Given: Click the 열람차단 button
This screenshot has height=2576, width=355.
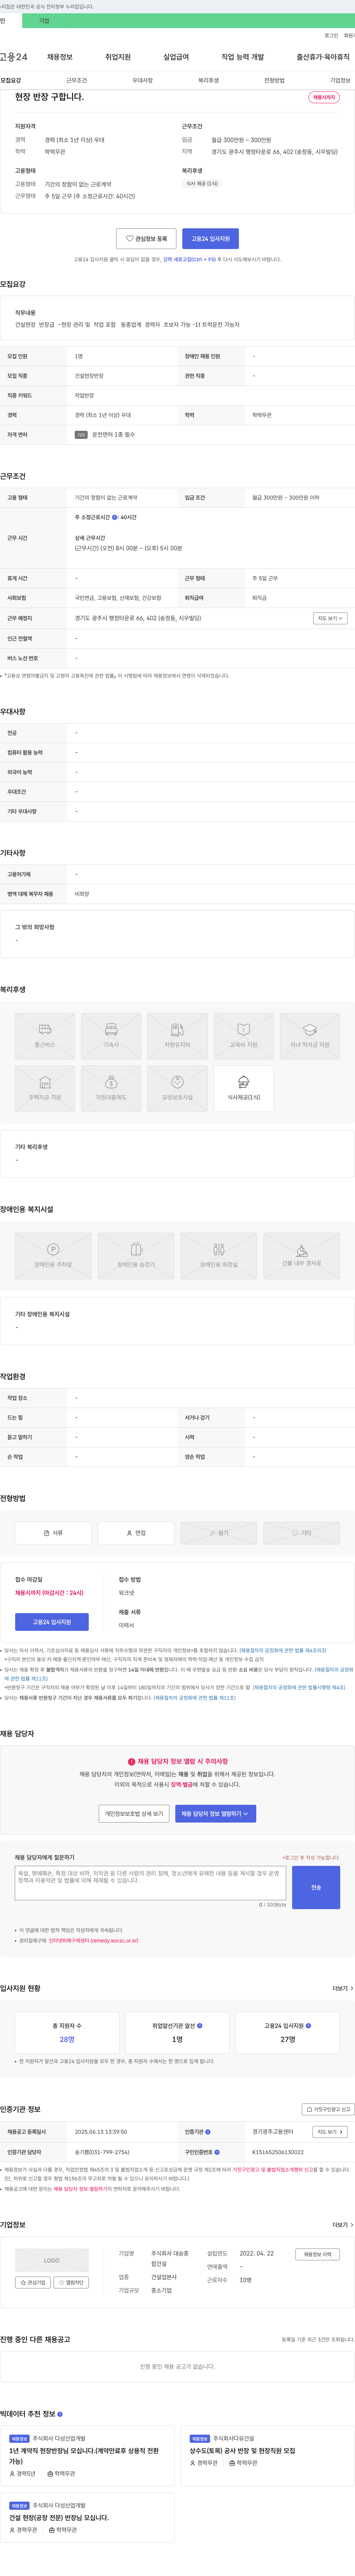Looking at the screenshot, I should [x=71, y=2282].
